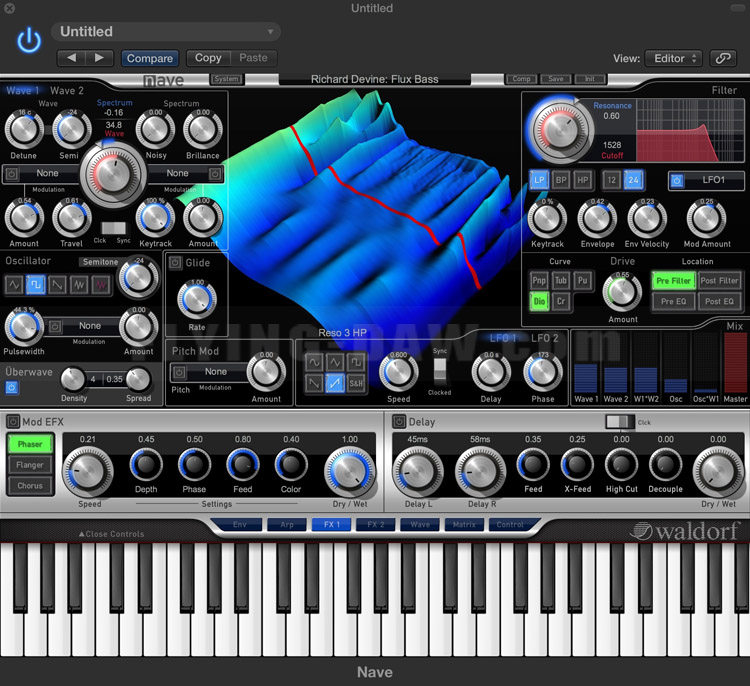Choose LFO square shape icon

[356, 363]
